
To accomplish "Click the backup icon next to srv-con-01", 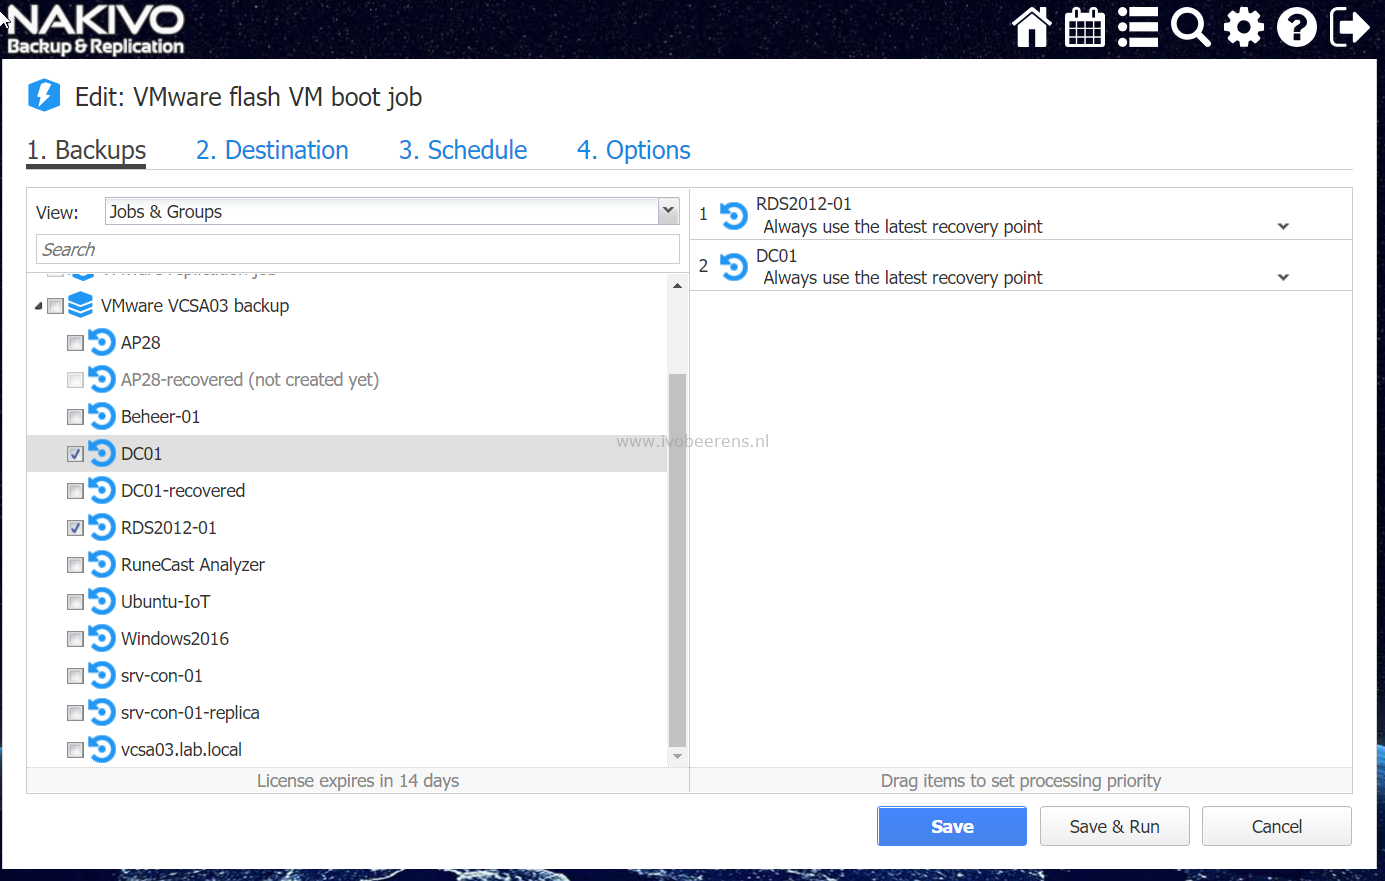I will (x=102, y=675).
